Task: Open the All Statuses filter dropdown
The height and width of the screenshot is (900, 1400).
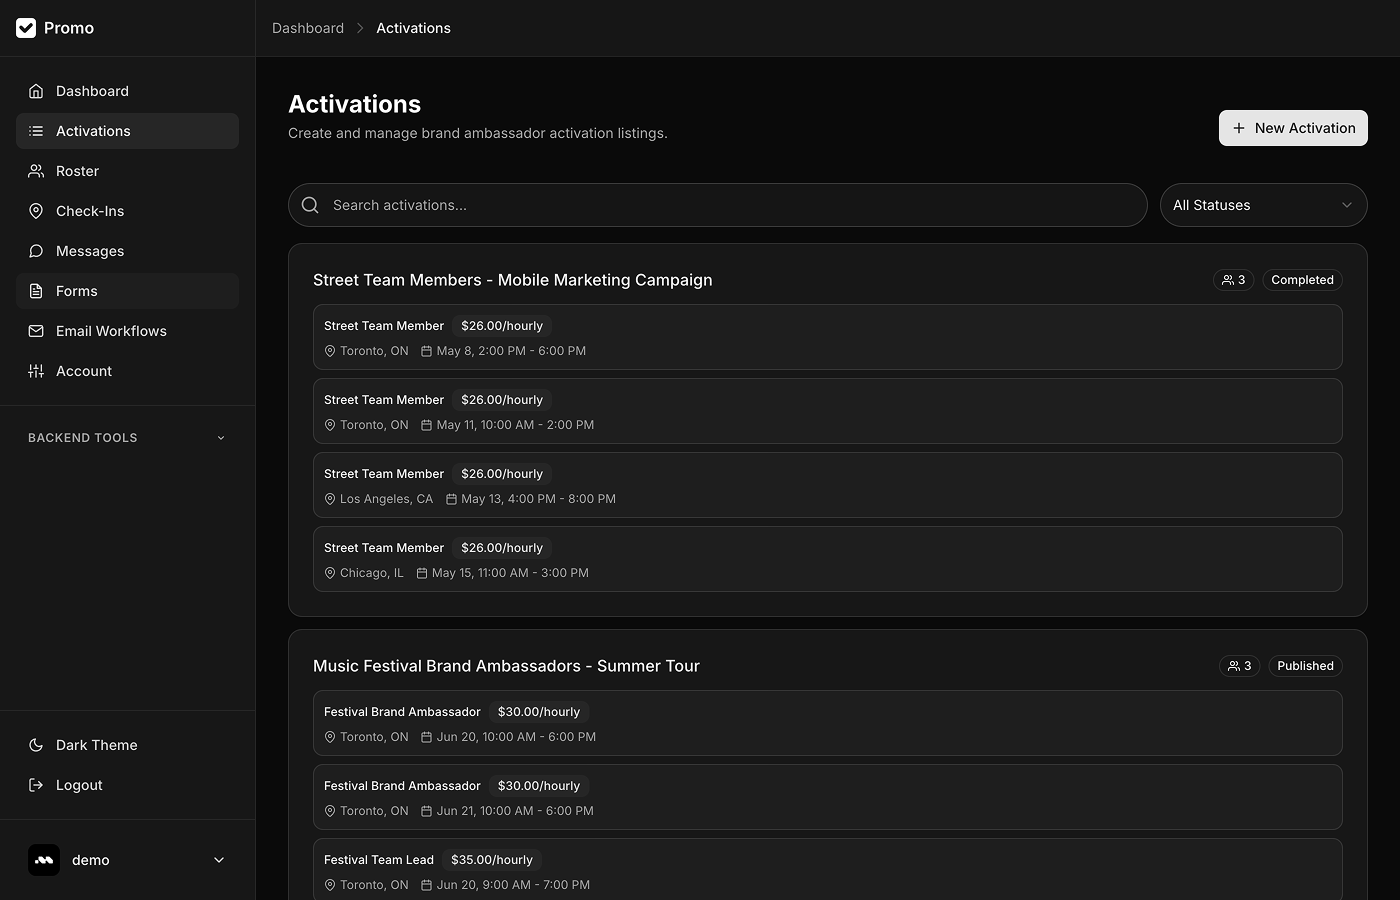Action: [1263, 204]
